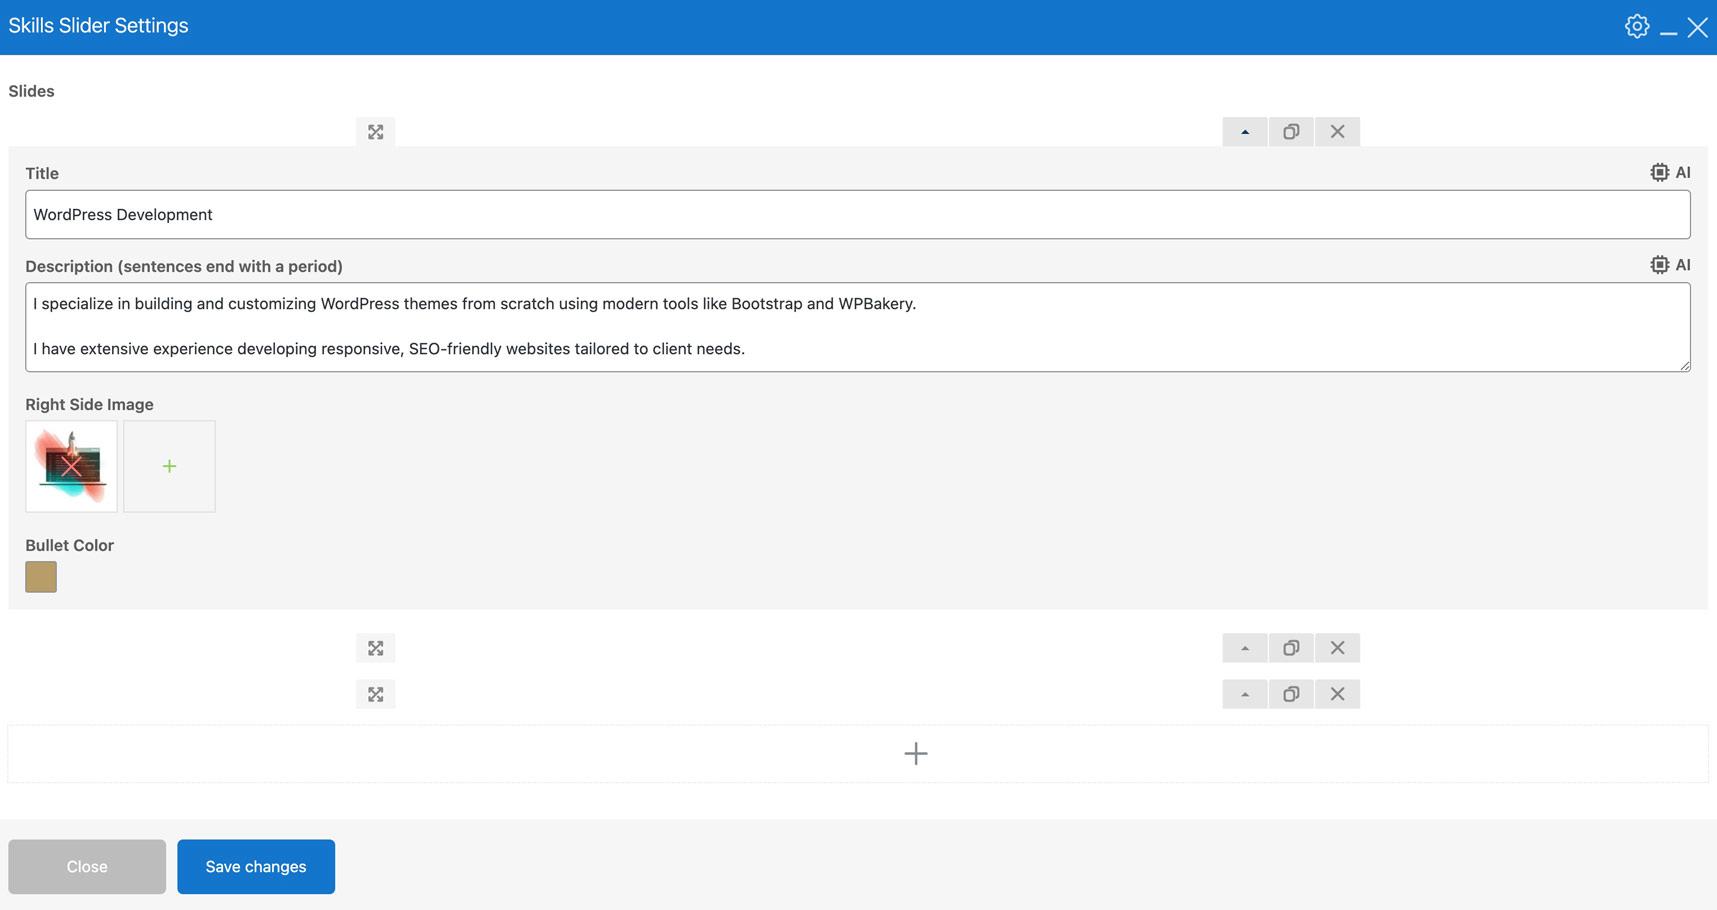Duplicate the third slide
Image resolution: width=1717 pixels, height=910 pixels.
pyautogui.click(x=1291, y=694)
